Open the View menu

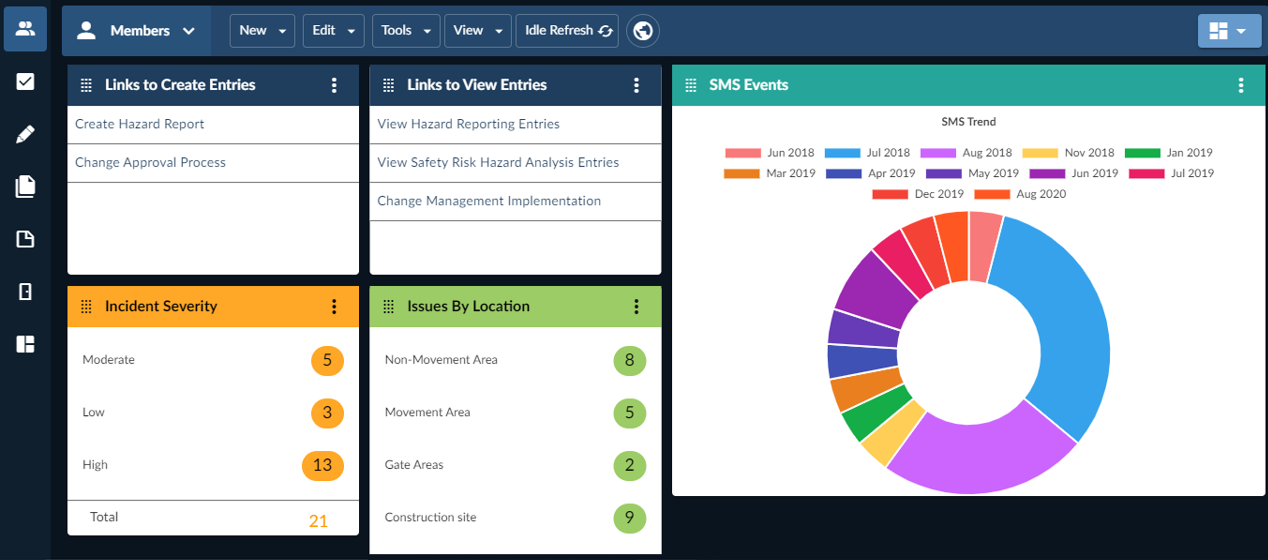point(477,31)
